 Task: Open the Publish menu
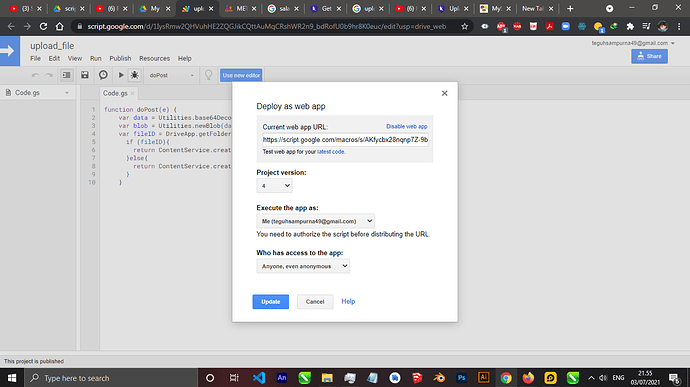click(x=120, y=58)
